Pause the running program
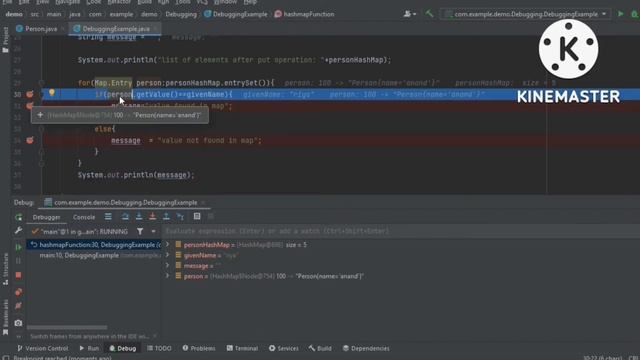The height and width of the screenshot is (360, 640). click(18, 260)
